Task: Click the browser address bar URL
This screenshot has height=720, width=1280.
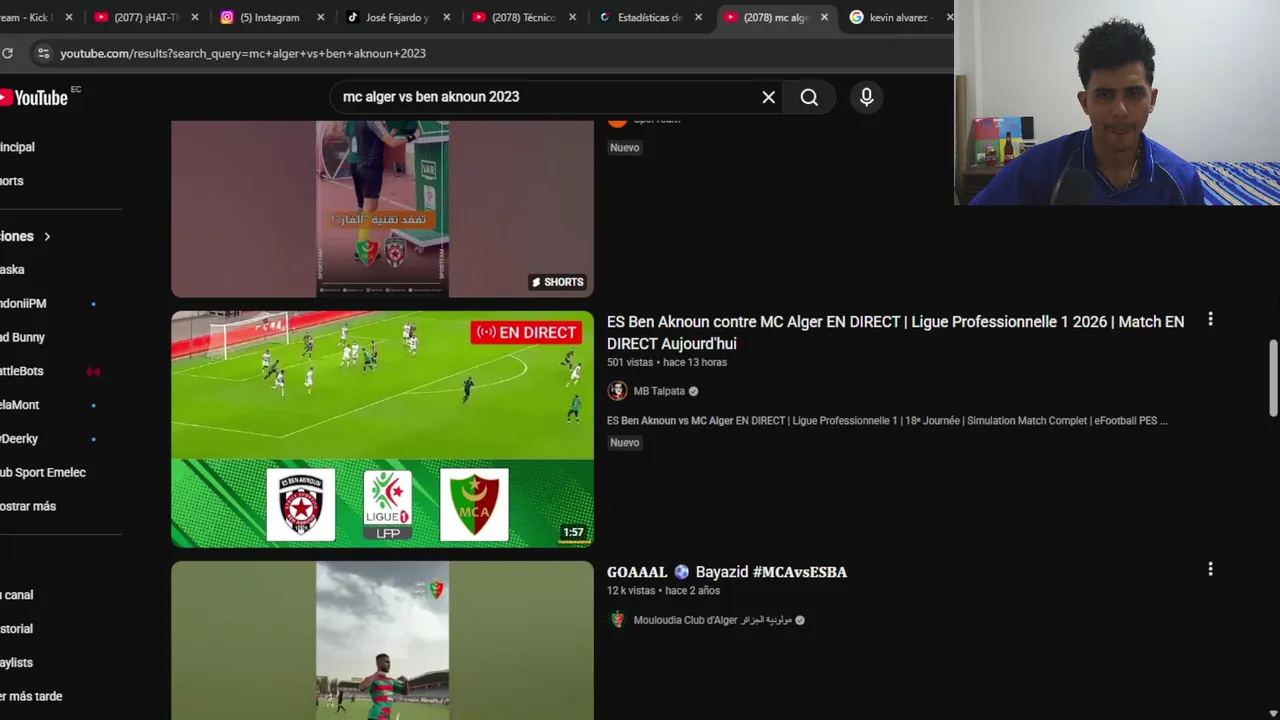Action: point(243,53)
